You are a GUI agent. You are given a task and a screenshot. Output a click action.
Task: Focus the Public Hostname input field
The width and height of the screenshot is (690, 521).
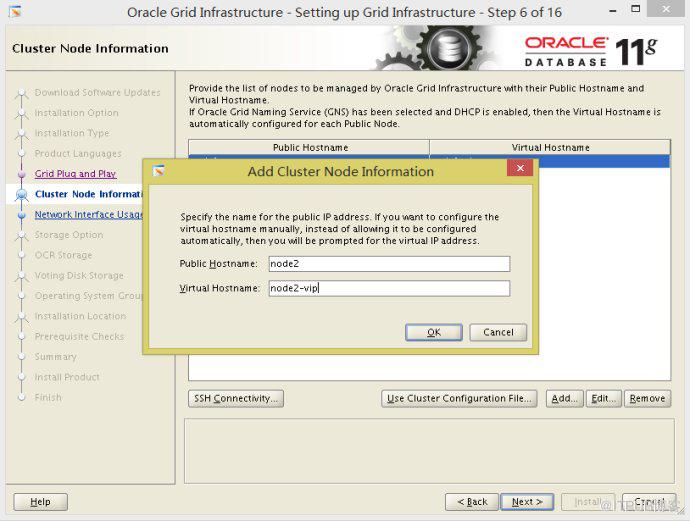click(x=389, y=264)
